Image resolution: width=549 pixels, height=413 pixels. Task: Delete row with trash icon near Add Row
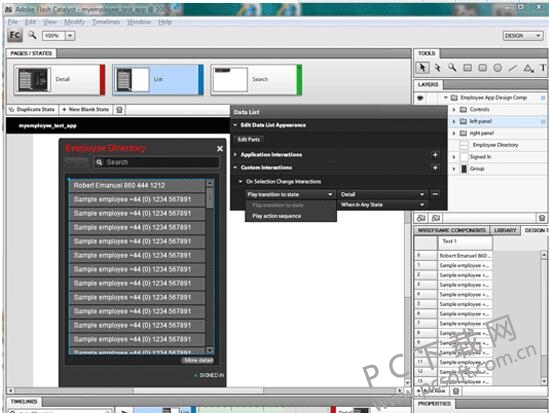coord(456,391)
